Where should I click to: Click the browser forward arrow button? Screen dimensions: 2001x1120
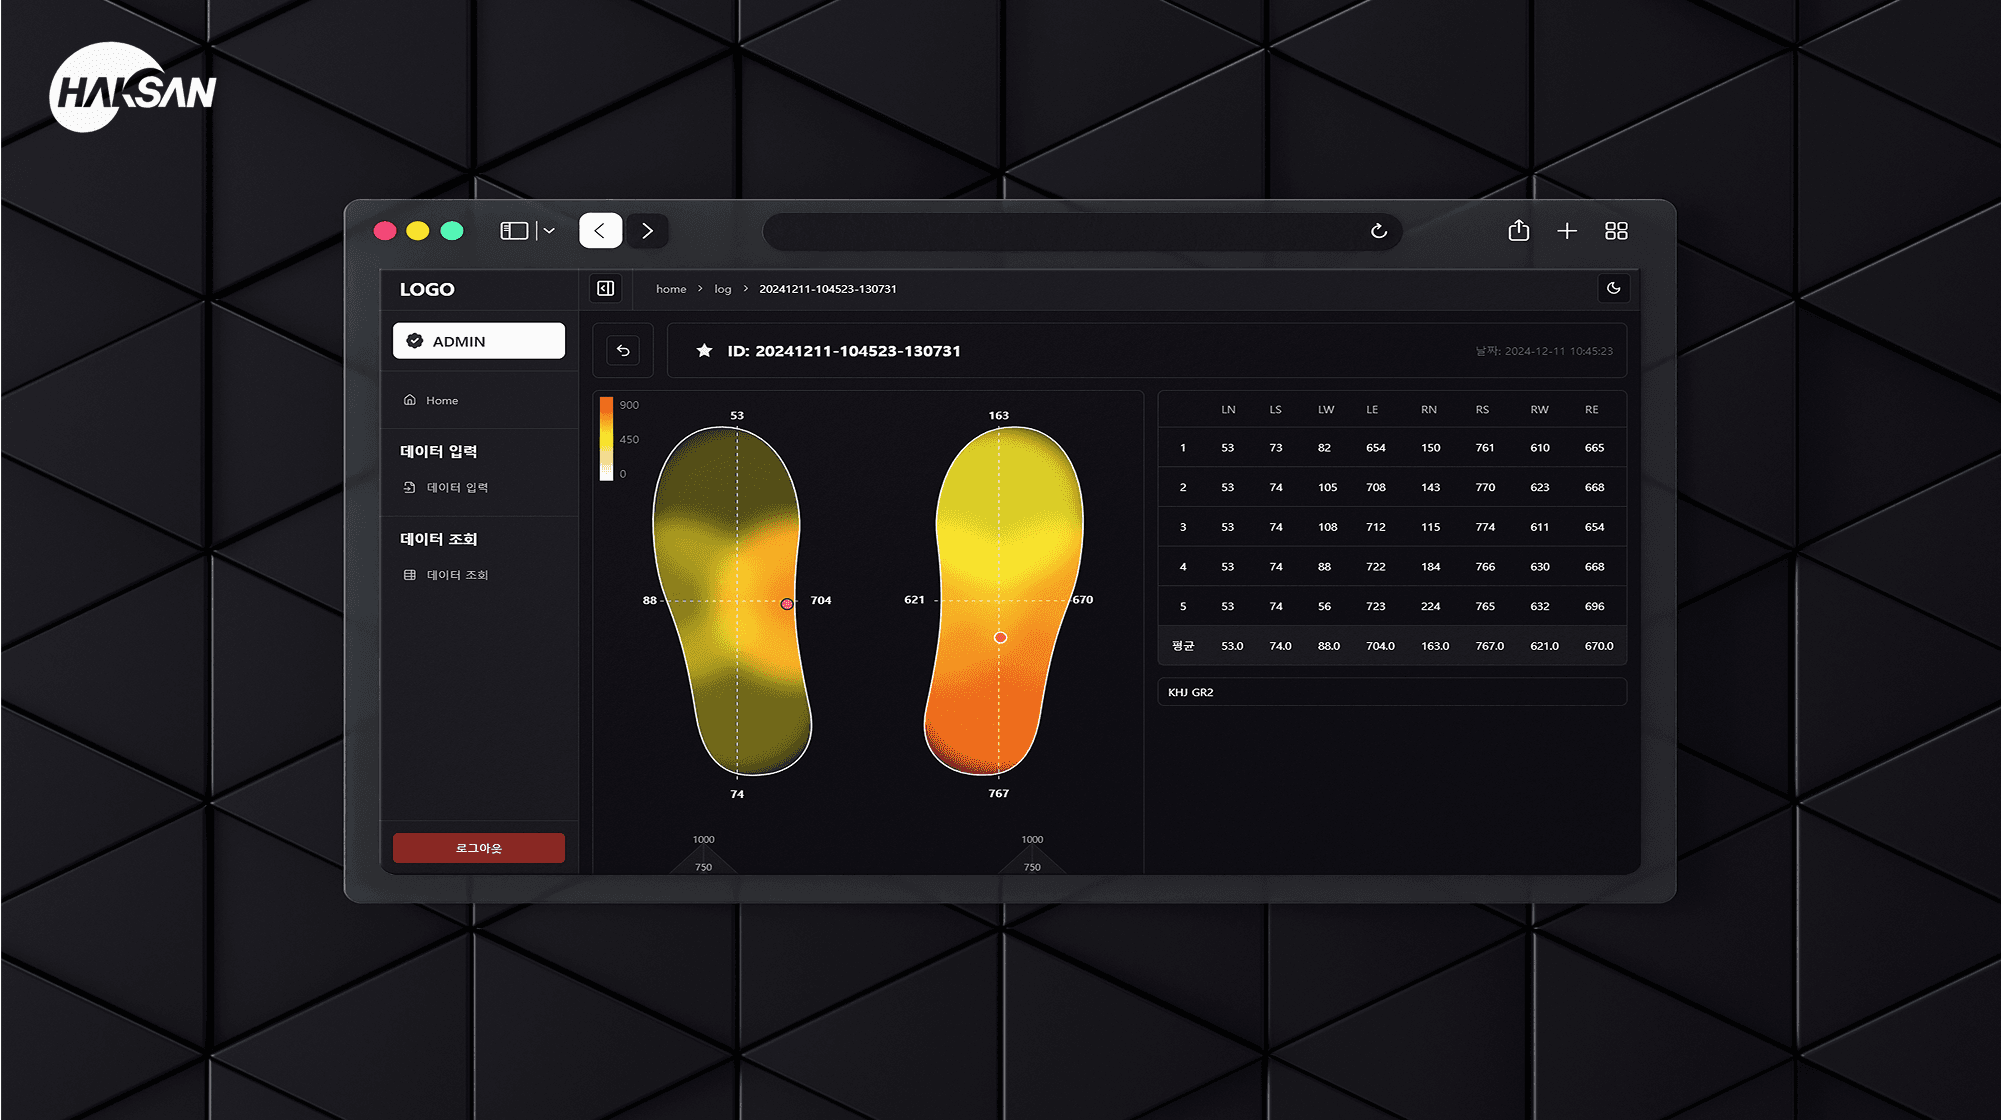click(647, 231)
